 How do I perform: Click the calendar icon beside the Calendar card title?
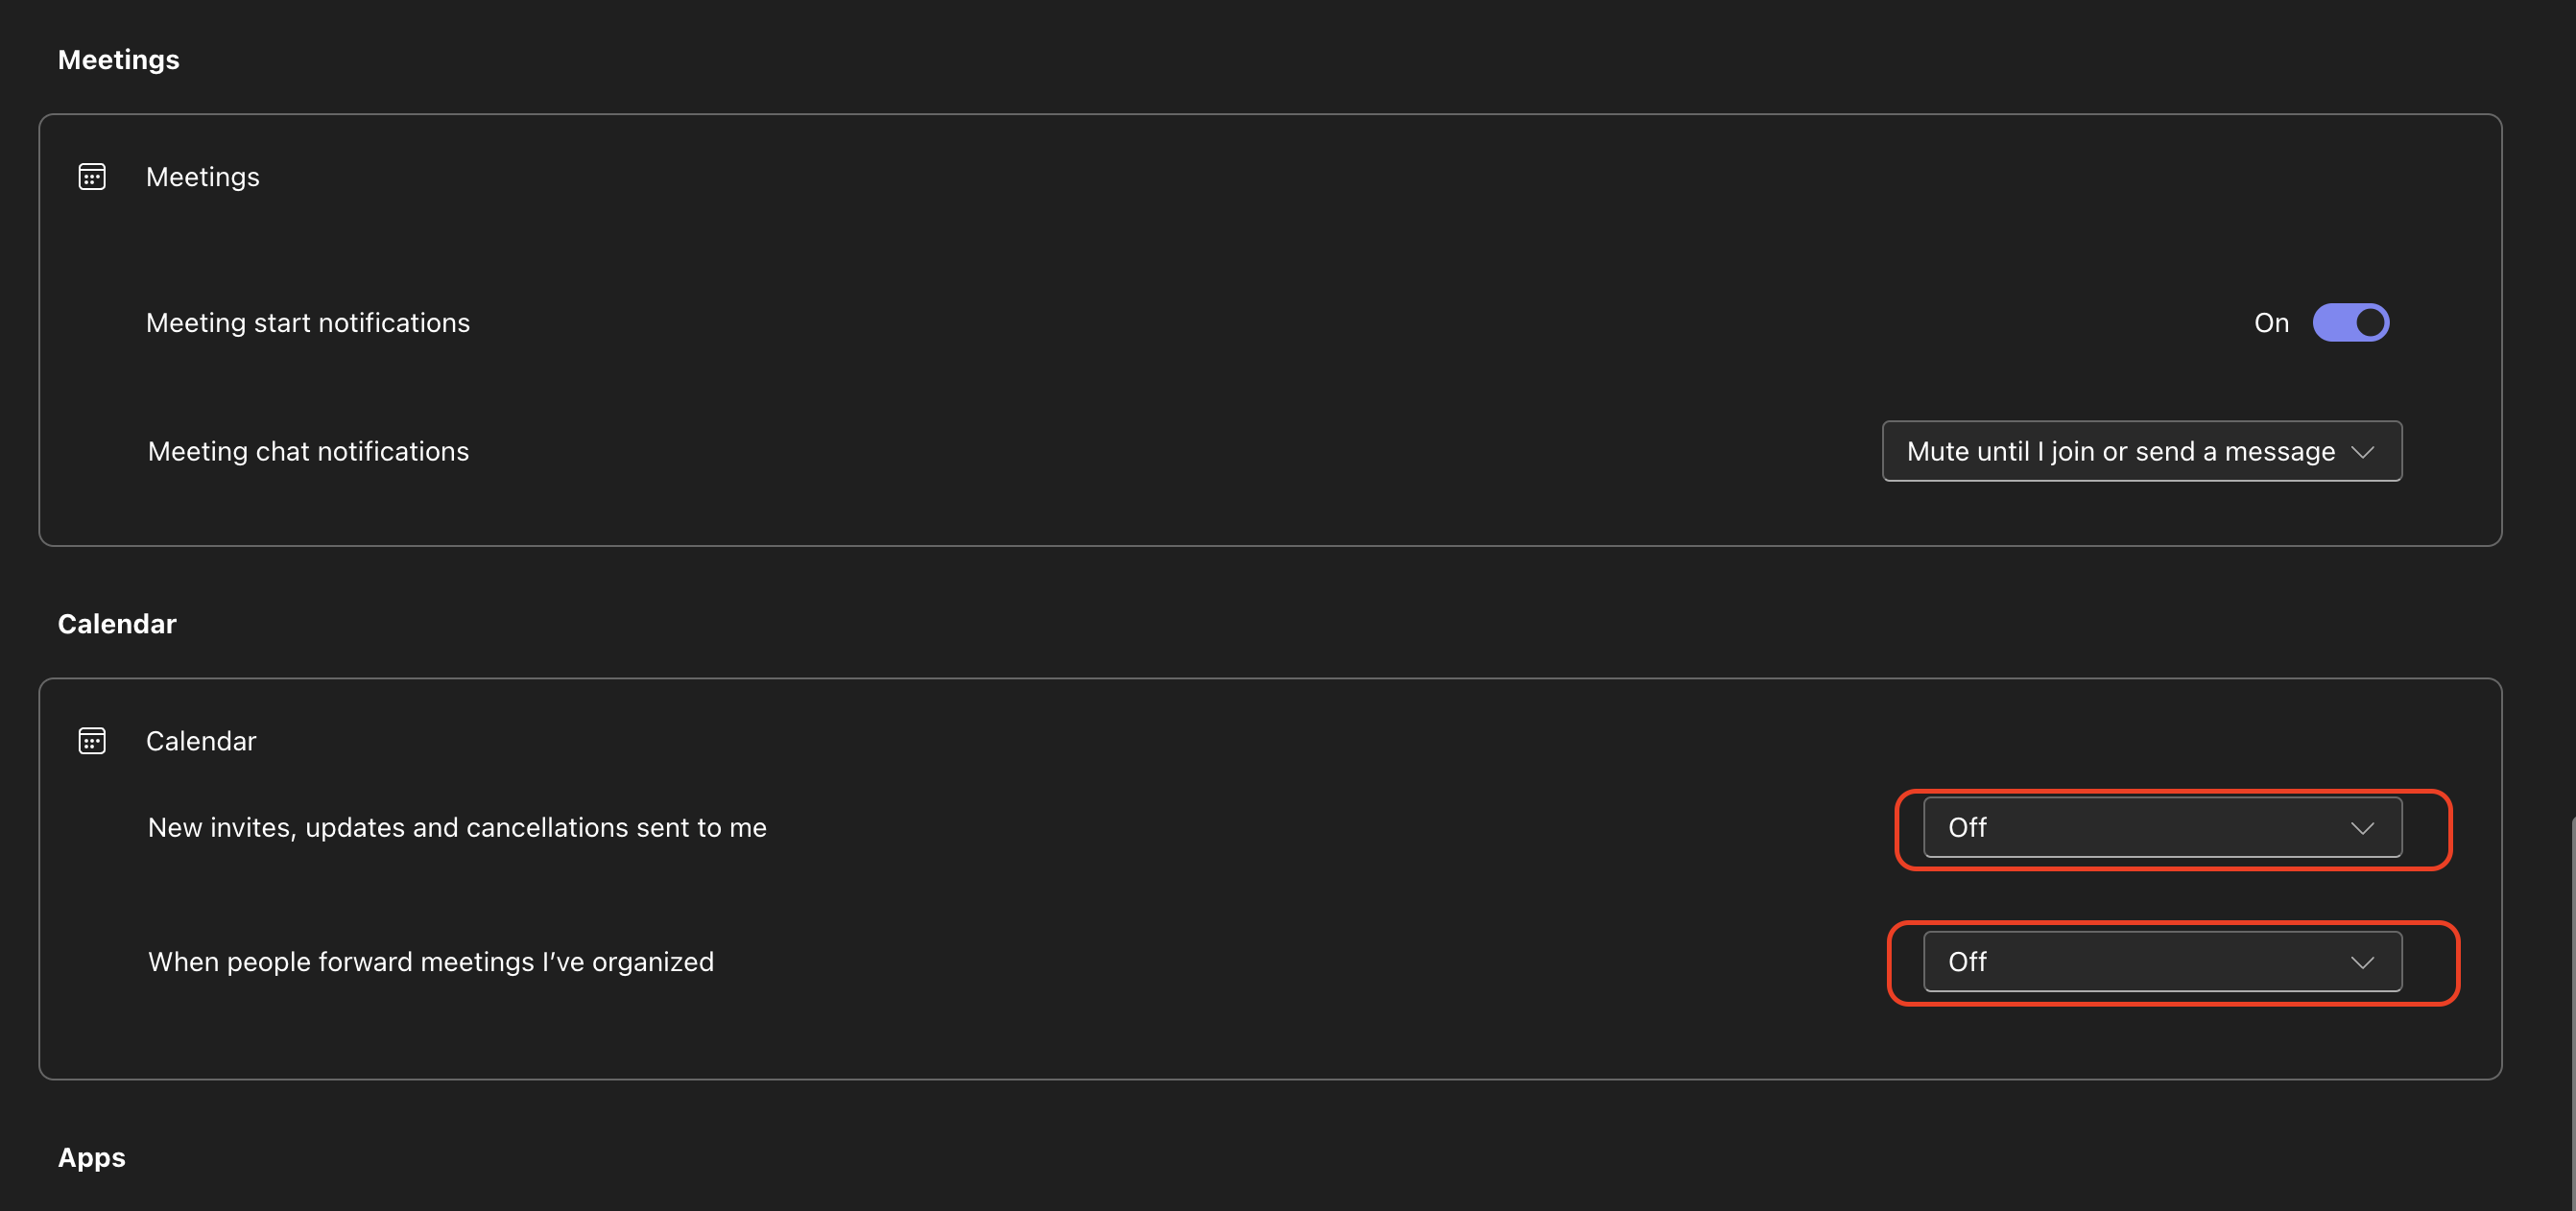pyautogui.click(x=92, y=741)
